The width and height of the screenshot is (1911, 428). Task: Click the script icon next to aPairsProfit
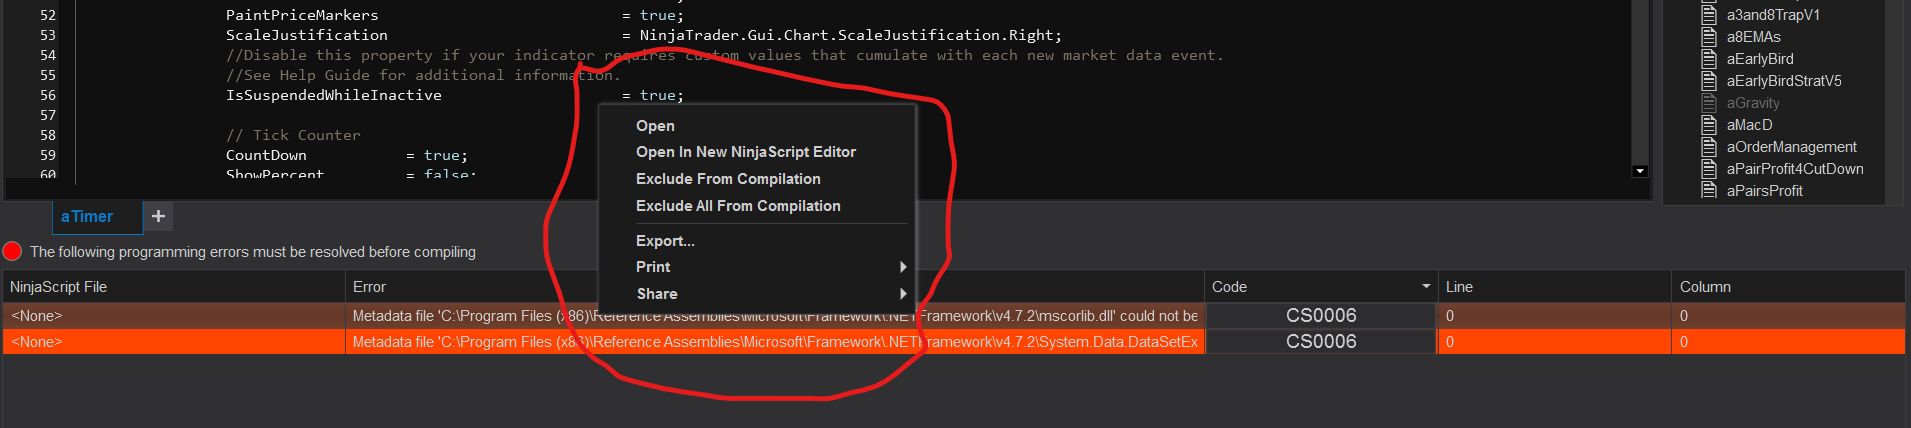coord(1709,190)
